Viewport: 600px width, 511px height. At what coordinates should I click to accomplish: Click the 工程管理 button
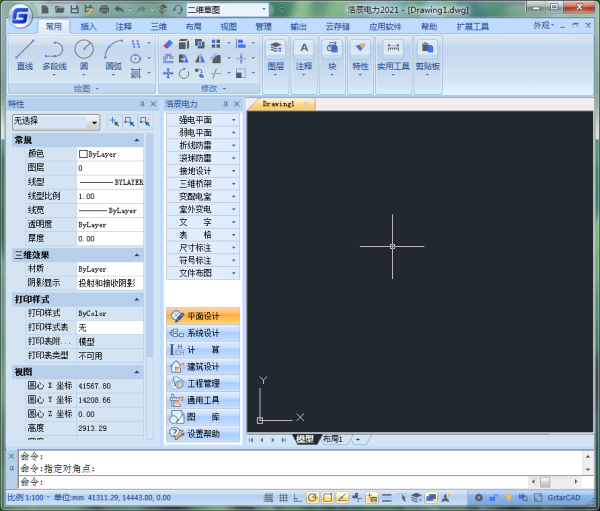(203, 383)
